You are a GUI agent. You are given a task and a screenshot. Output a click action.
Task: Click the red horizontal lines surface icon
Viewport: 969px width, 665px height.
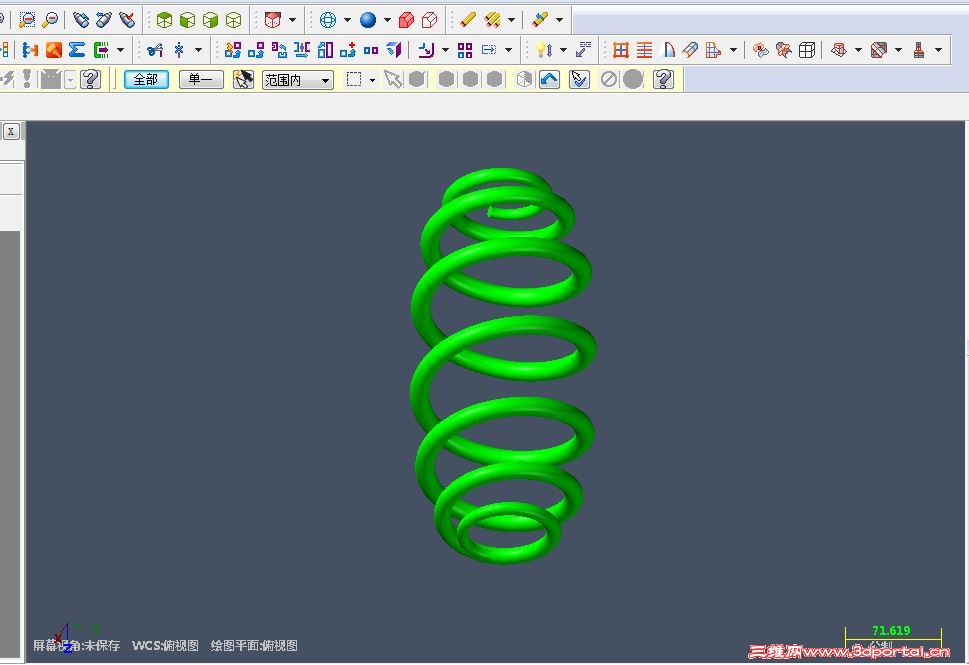tap(645, 50)
